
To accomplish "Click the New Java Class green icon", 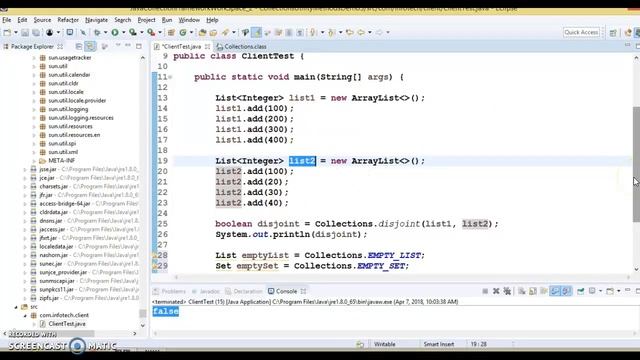I will [183, 32].
